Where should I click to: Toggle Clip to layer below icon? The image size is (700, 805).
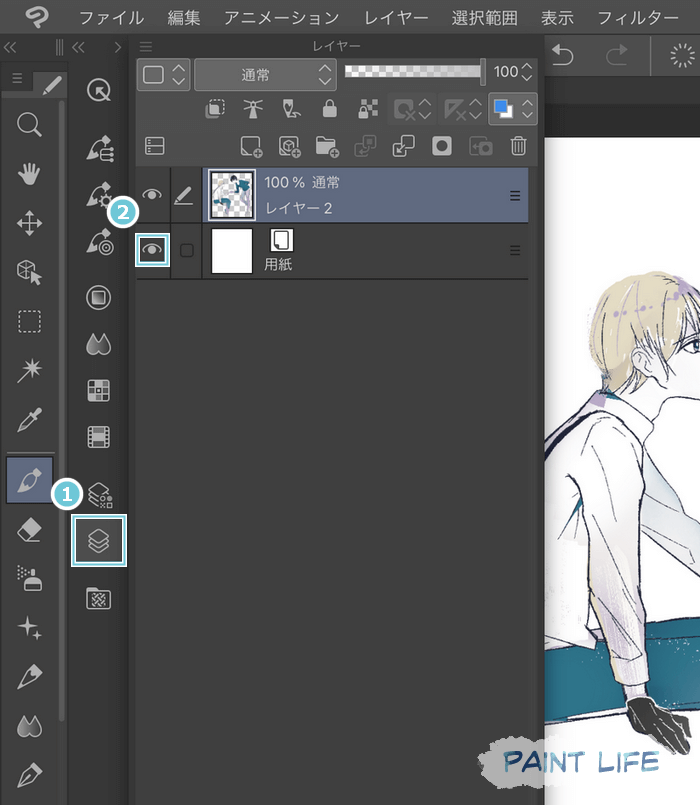click(215, 108)
